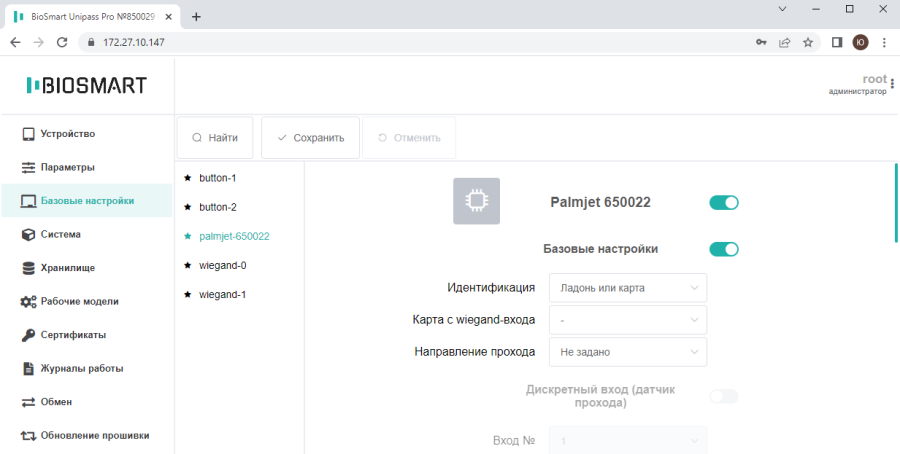Close the BioSmart Unipass Pro tab
This screenshot has width=900, height=454.
(x=168, y=17)
